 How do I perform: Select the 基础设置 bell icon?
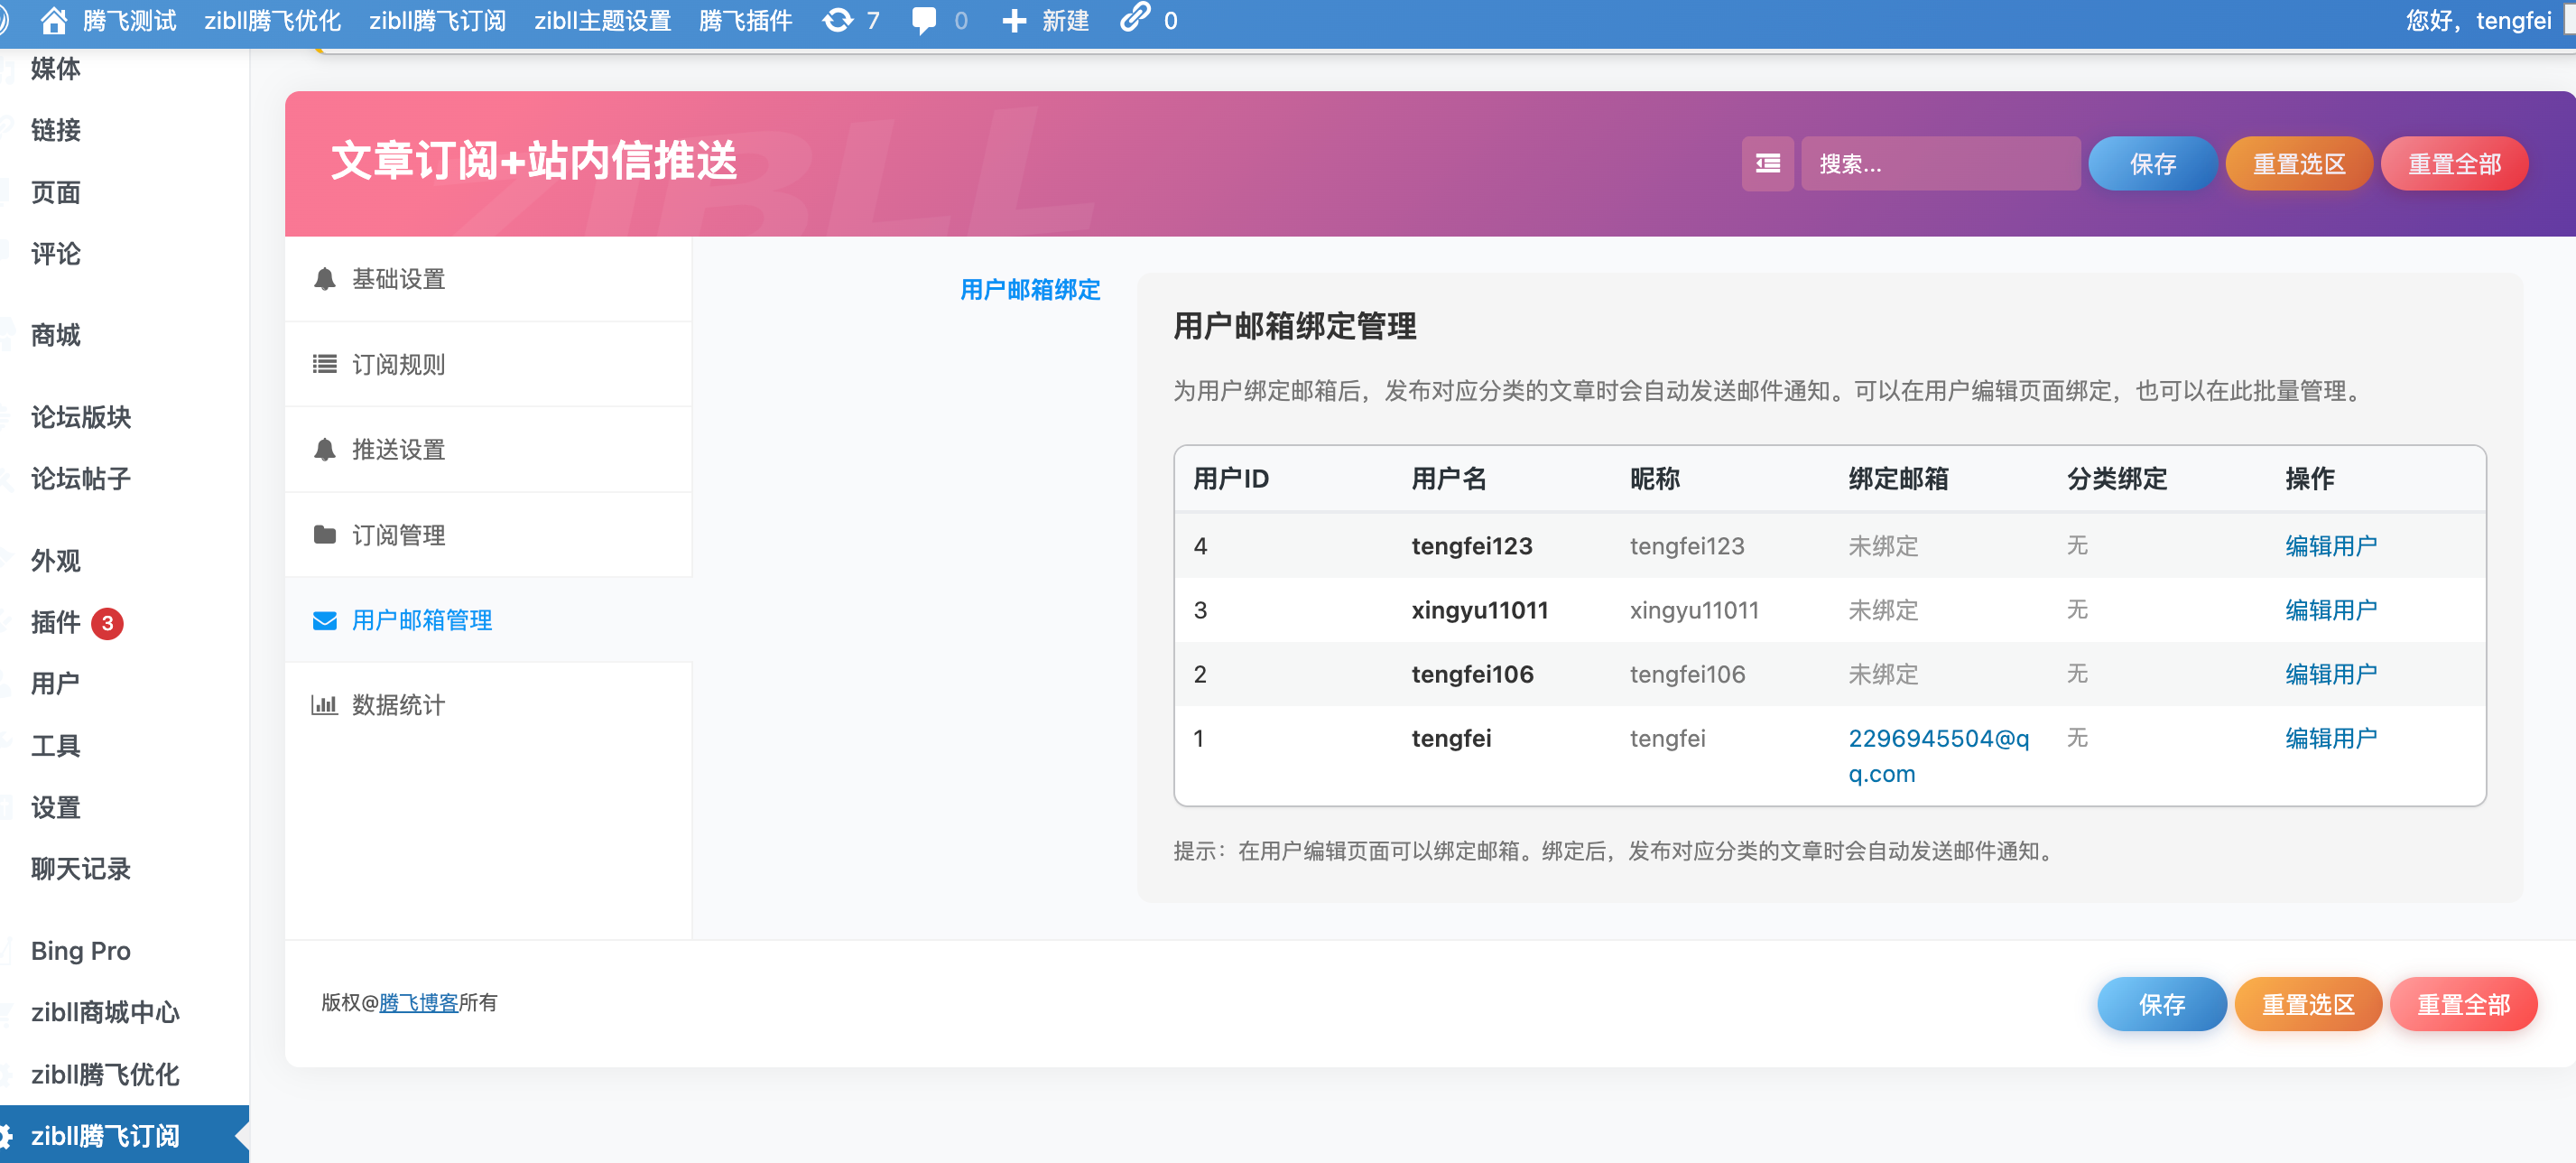[324, 279]
